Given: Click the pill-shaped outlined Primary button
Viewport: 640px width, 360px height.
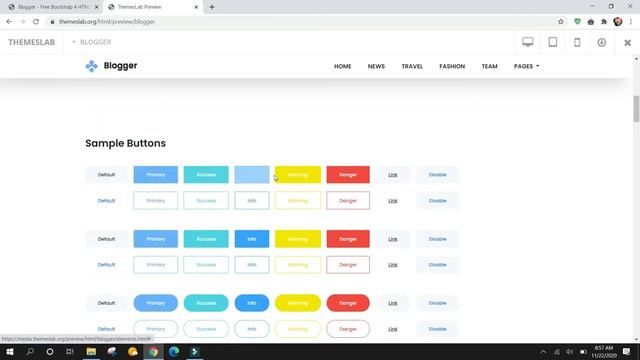Looking at the screenshot, I should tap(156, 329).
